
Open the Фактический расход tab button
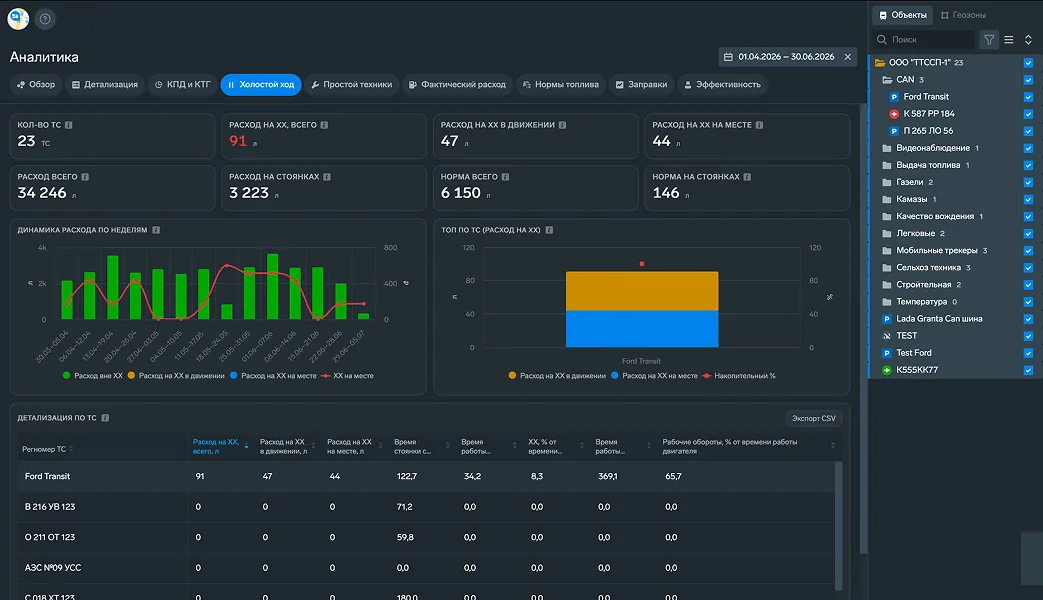coord(457,84)
